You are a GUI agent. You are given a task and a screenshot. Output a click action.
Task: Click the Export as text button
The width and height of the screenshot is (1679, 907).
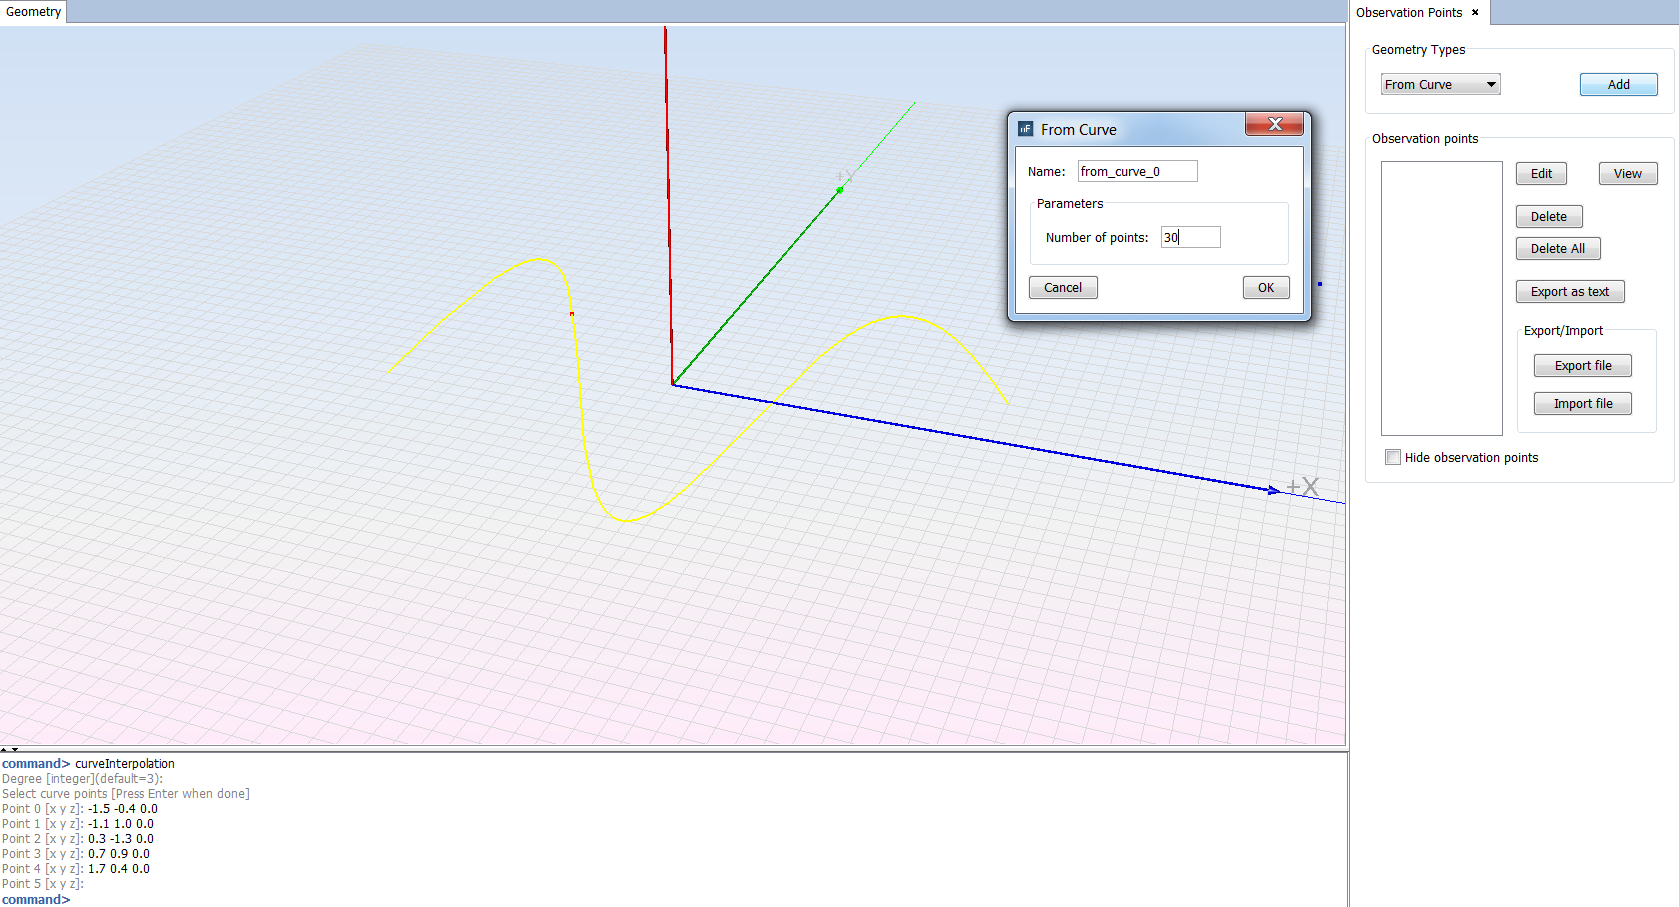1569,292
